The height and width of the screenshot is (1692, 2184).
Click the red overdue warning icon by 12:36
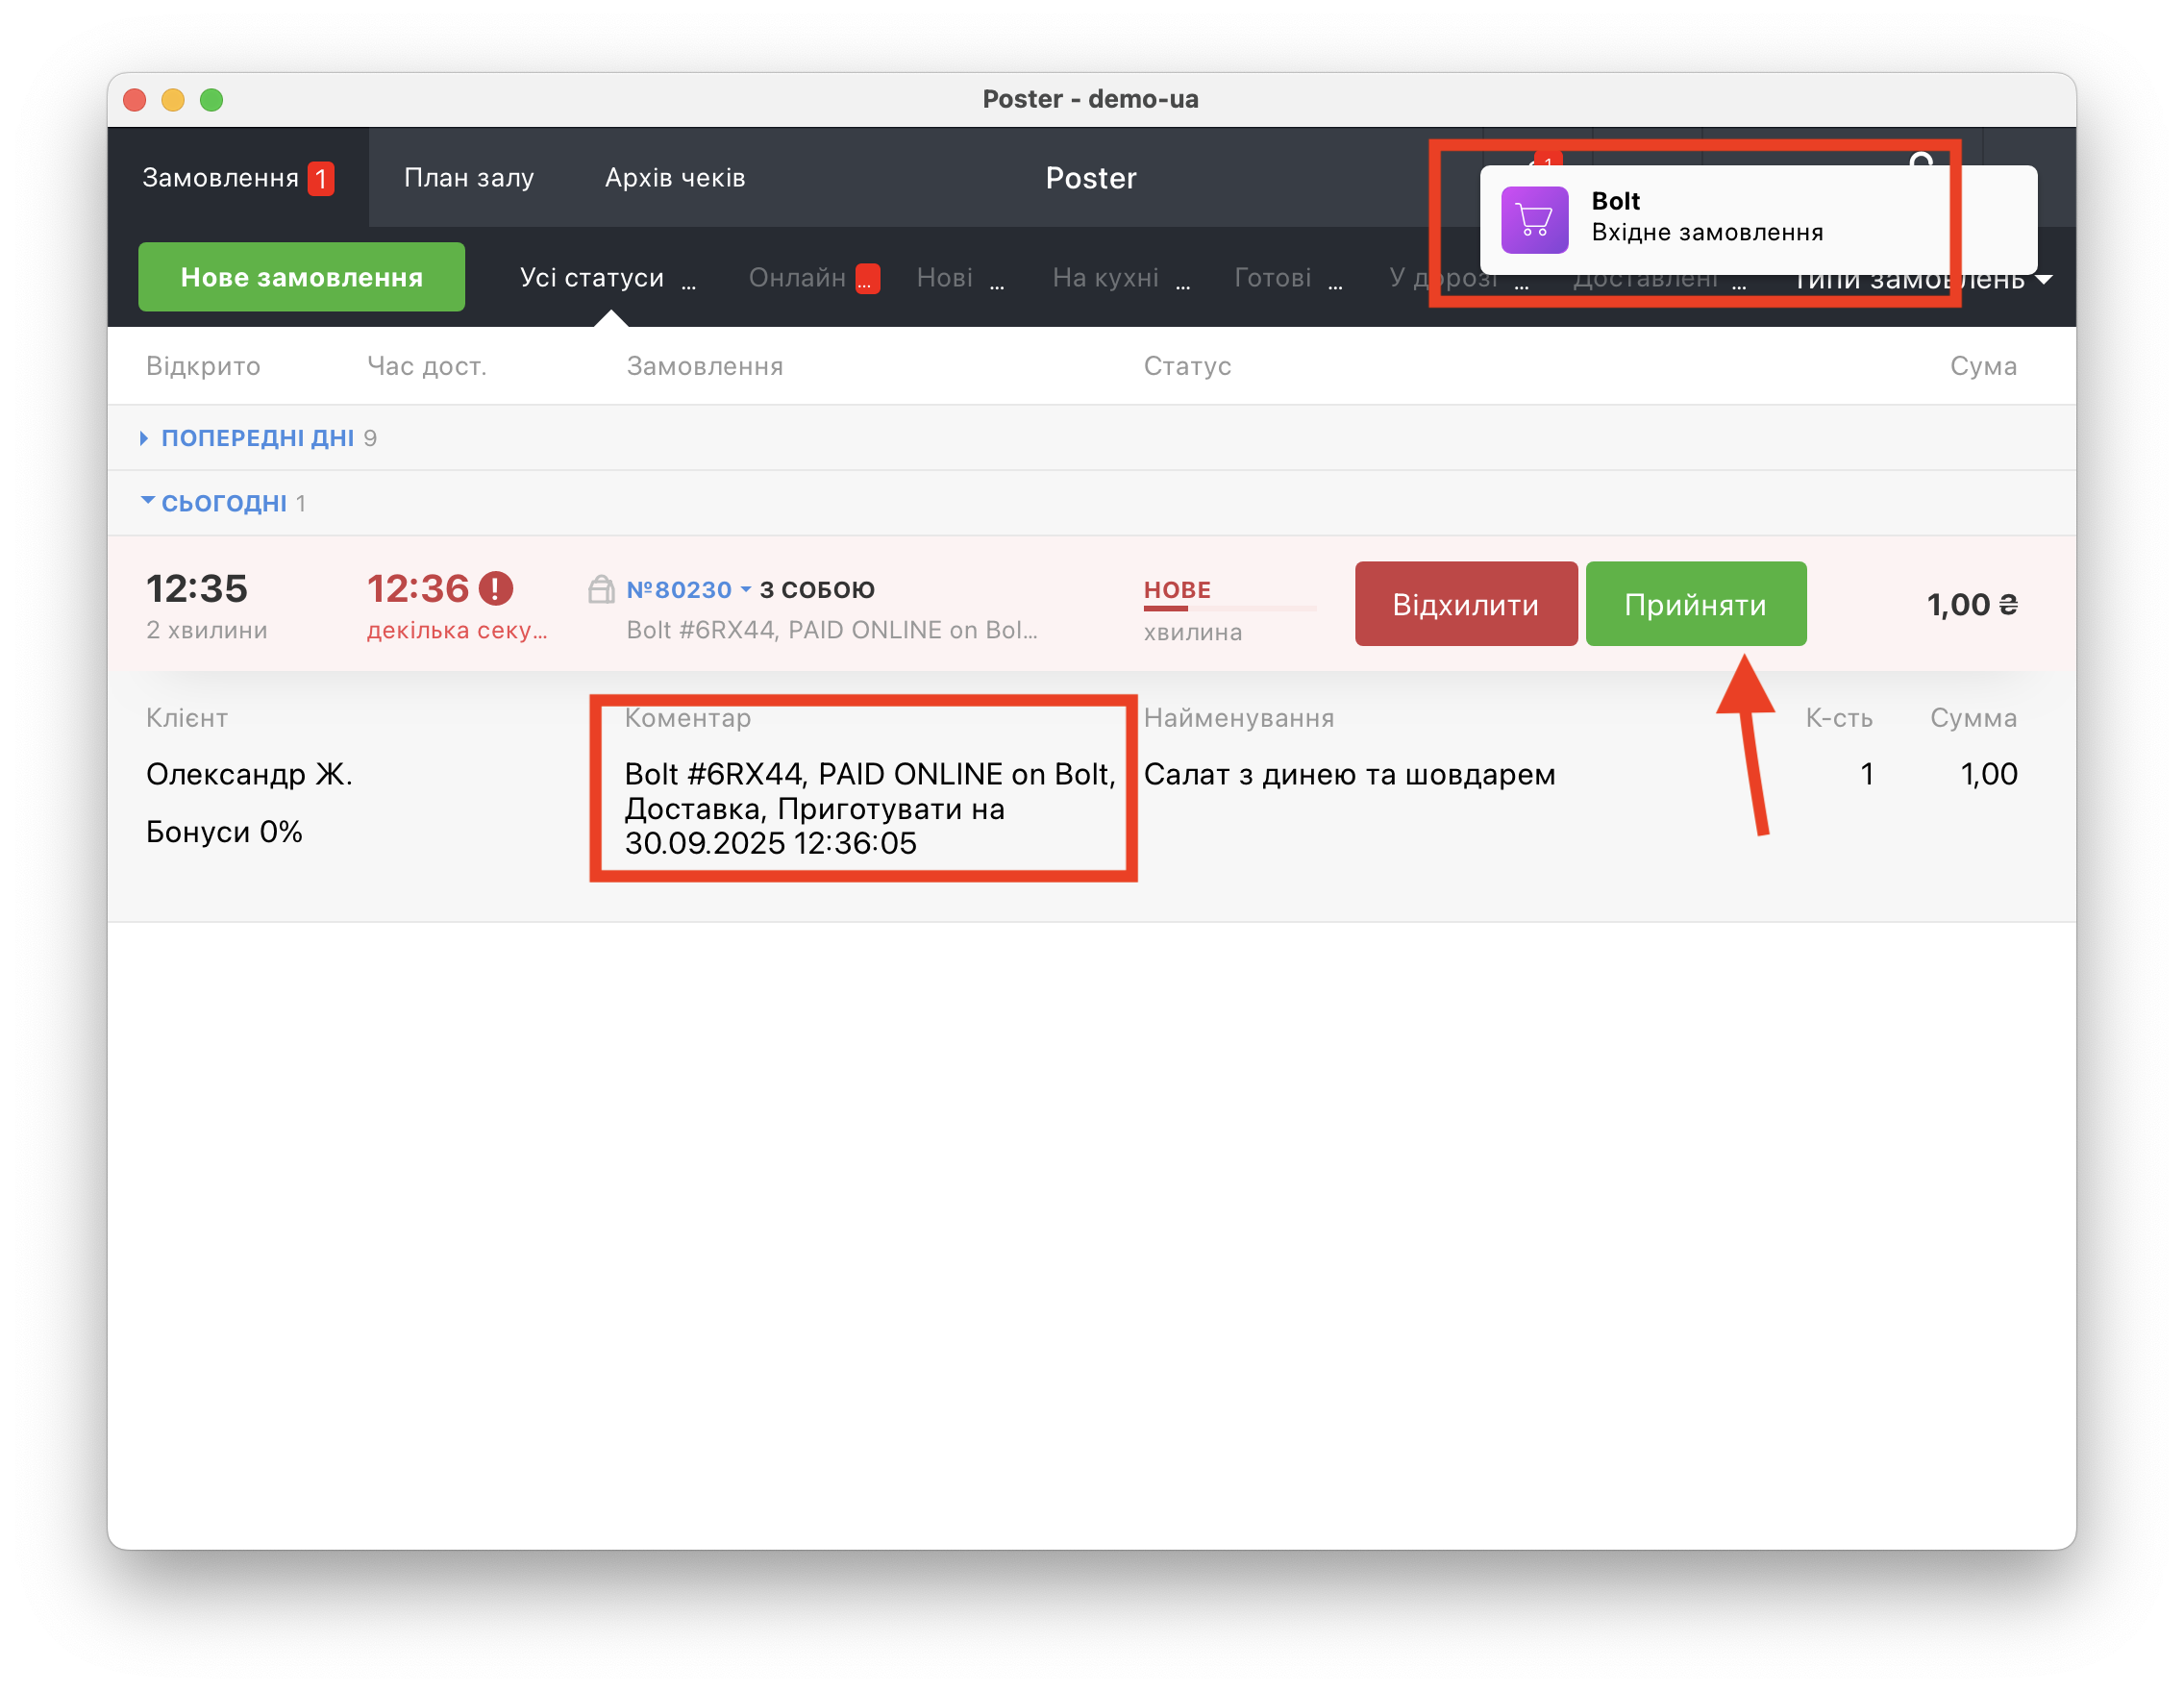pos(495,588)
